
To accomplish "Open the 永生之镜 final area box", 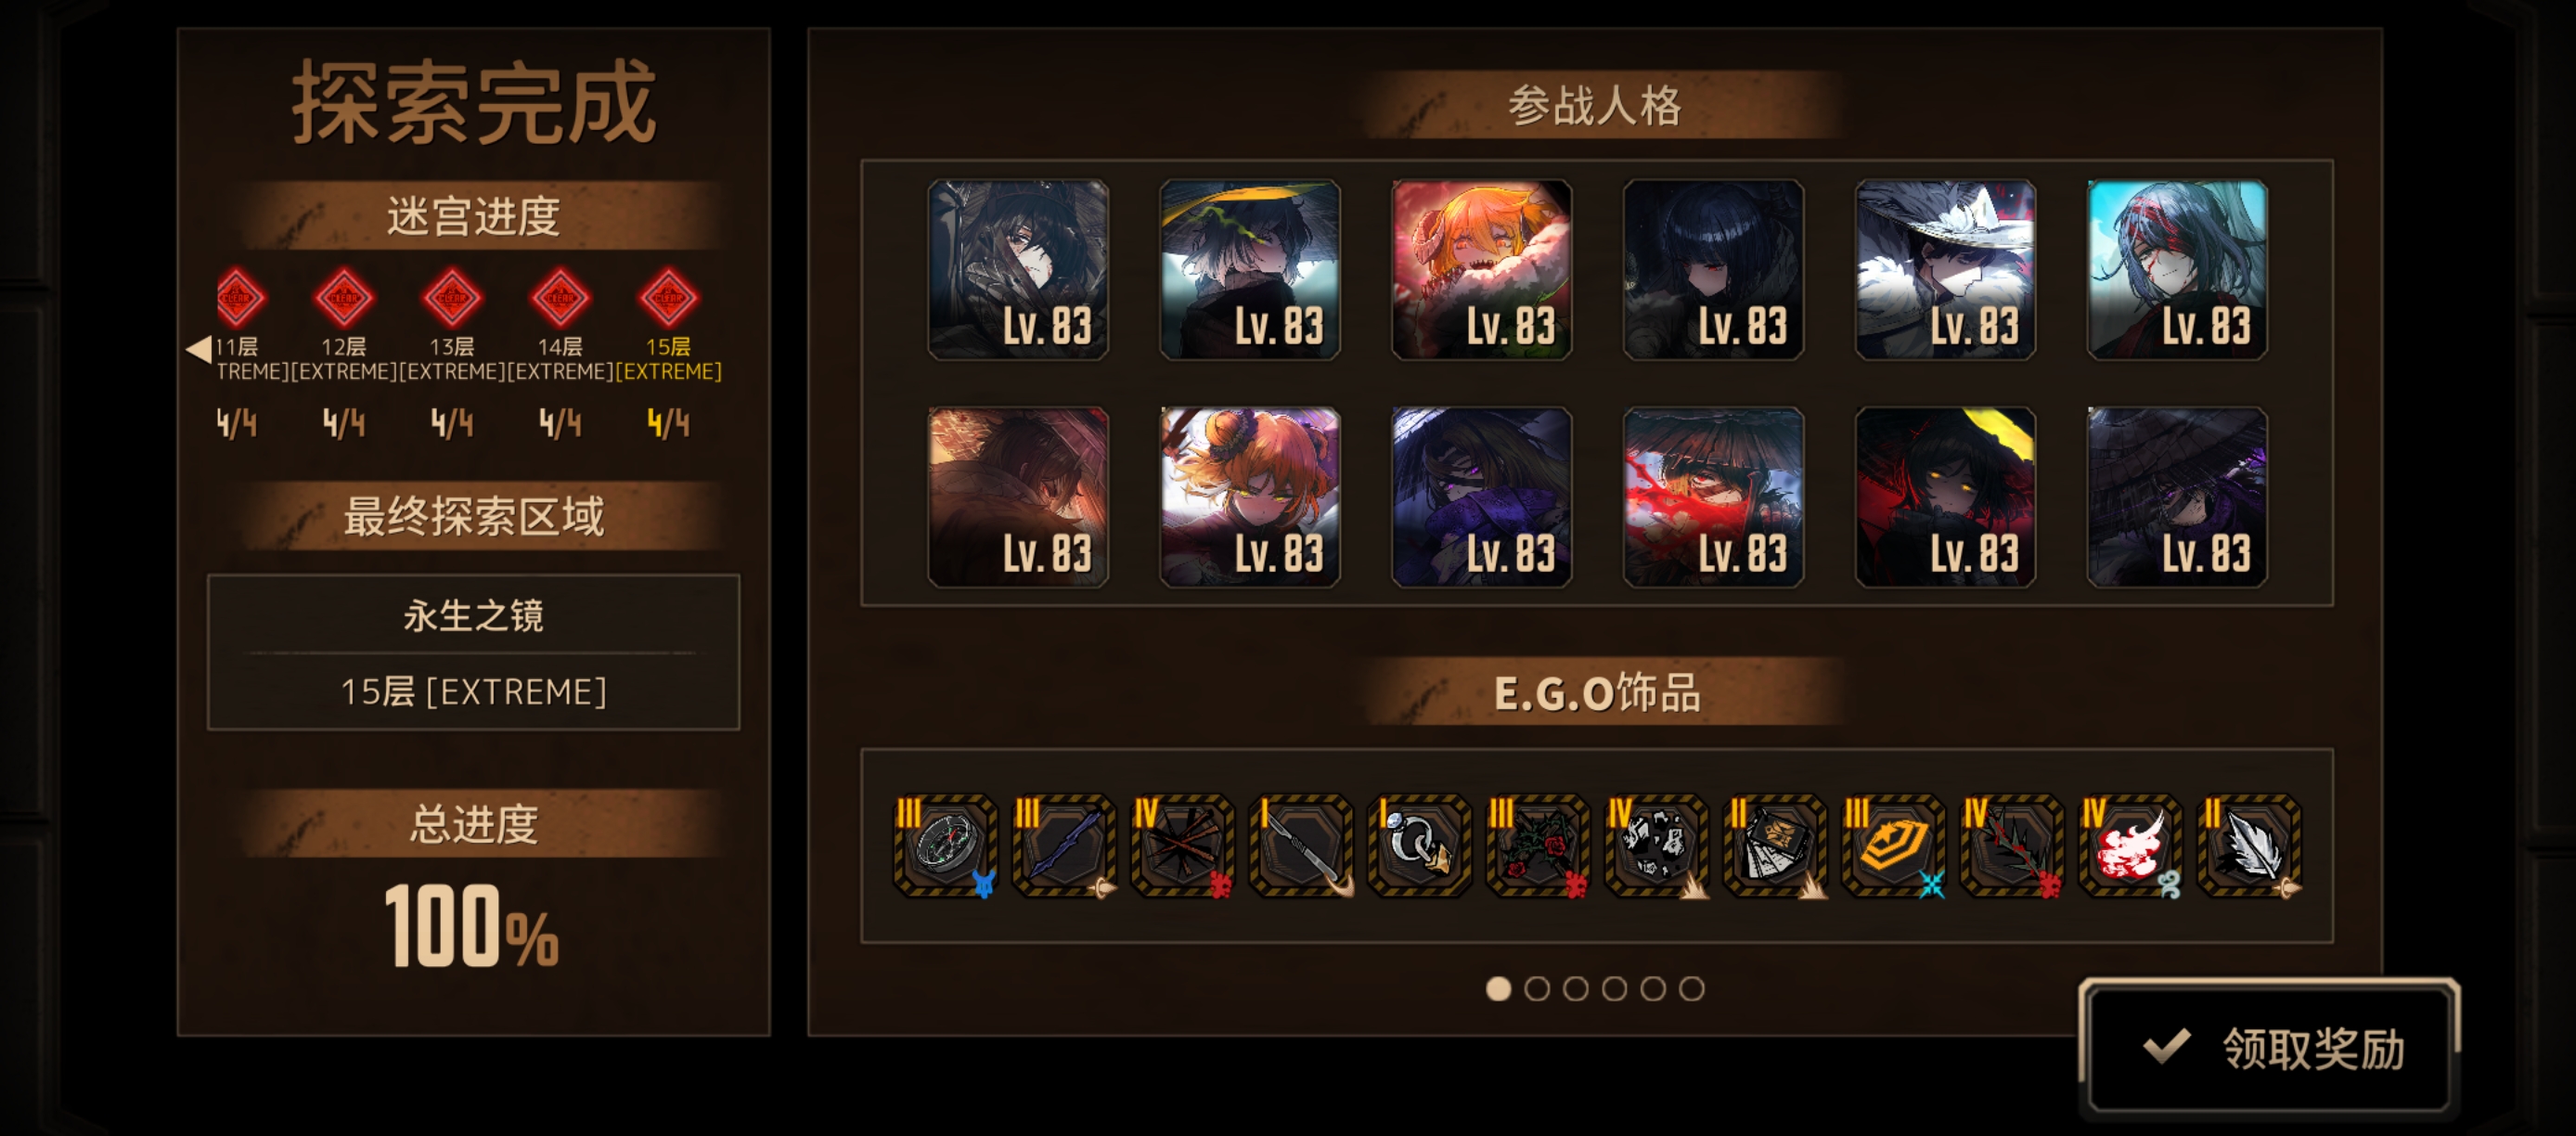I will pos(473,652).
